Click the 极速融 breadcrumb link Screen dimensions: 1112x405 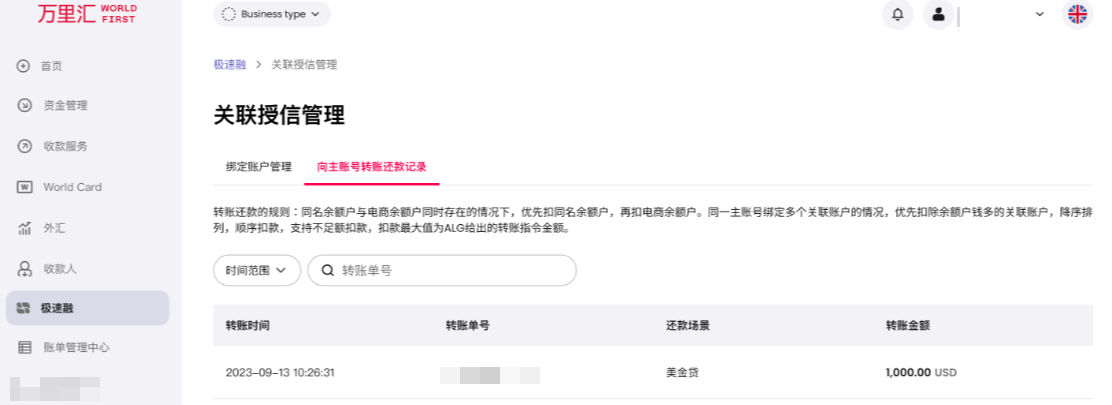pos(229,65)
